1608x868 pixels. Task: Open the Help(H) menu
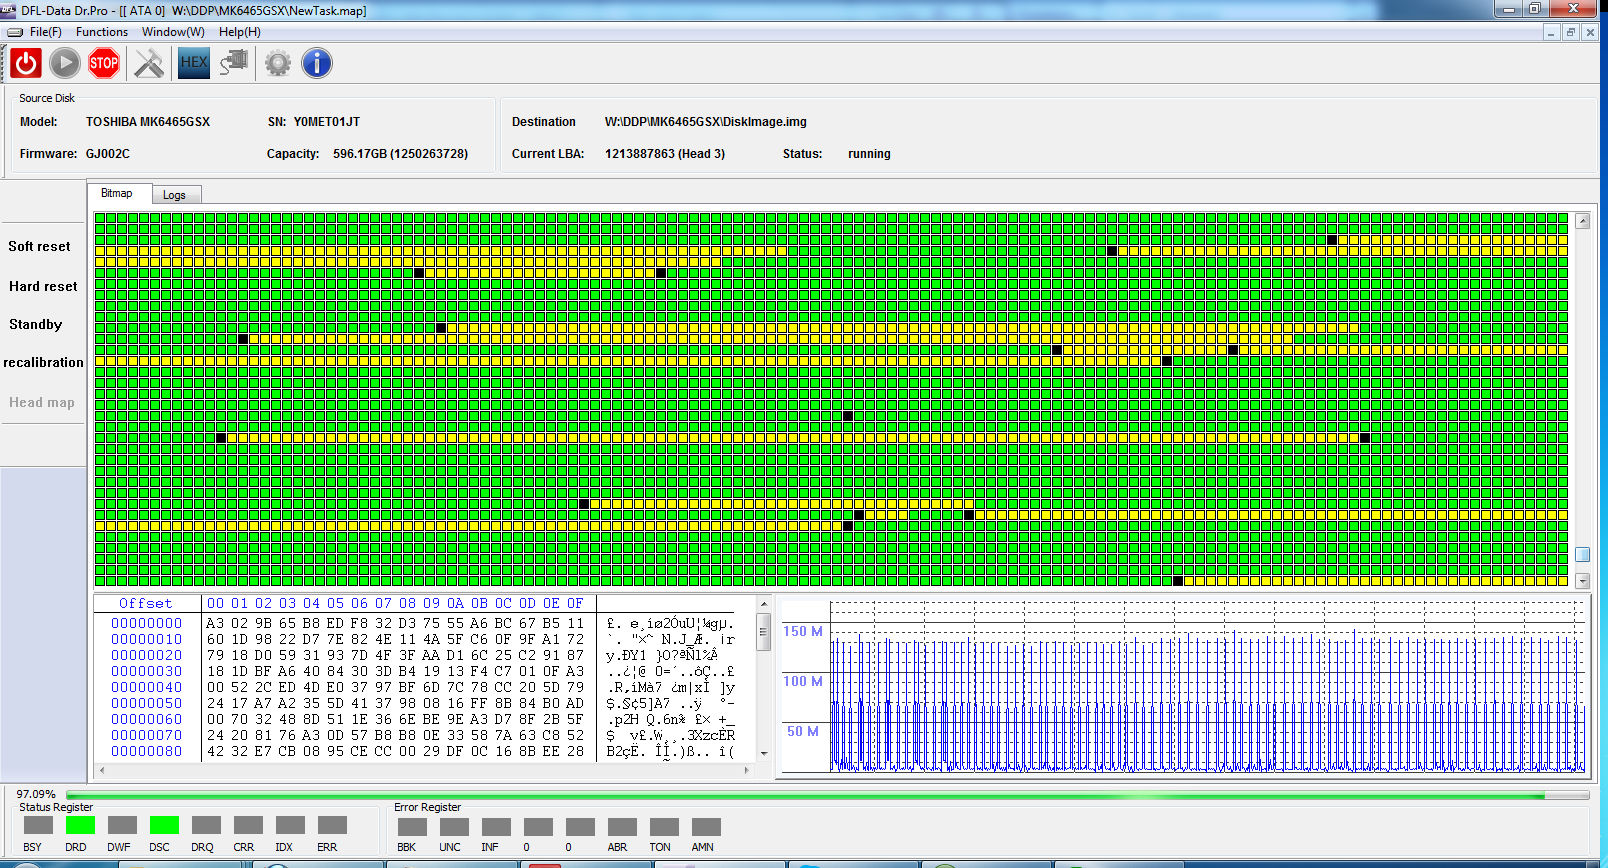point(240,32)
